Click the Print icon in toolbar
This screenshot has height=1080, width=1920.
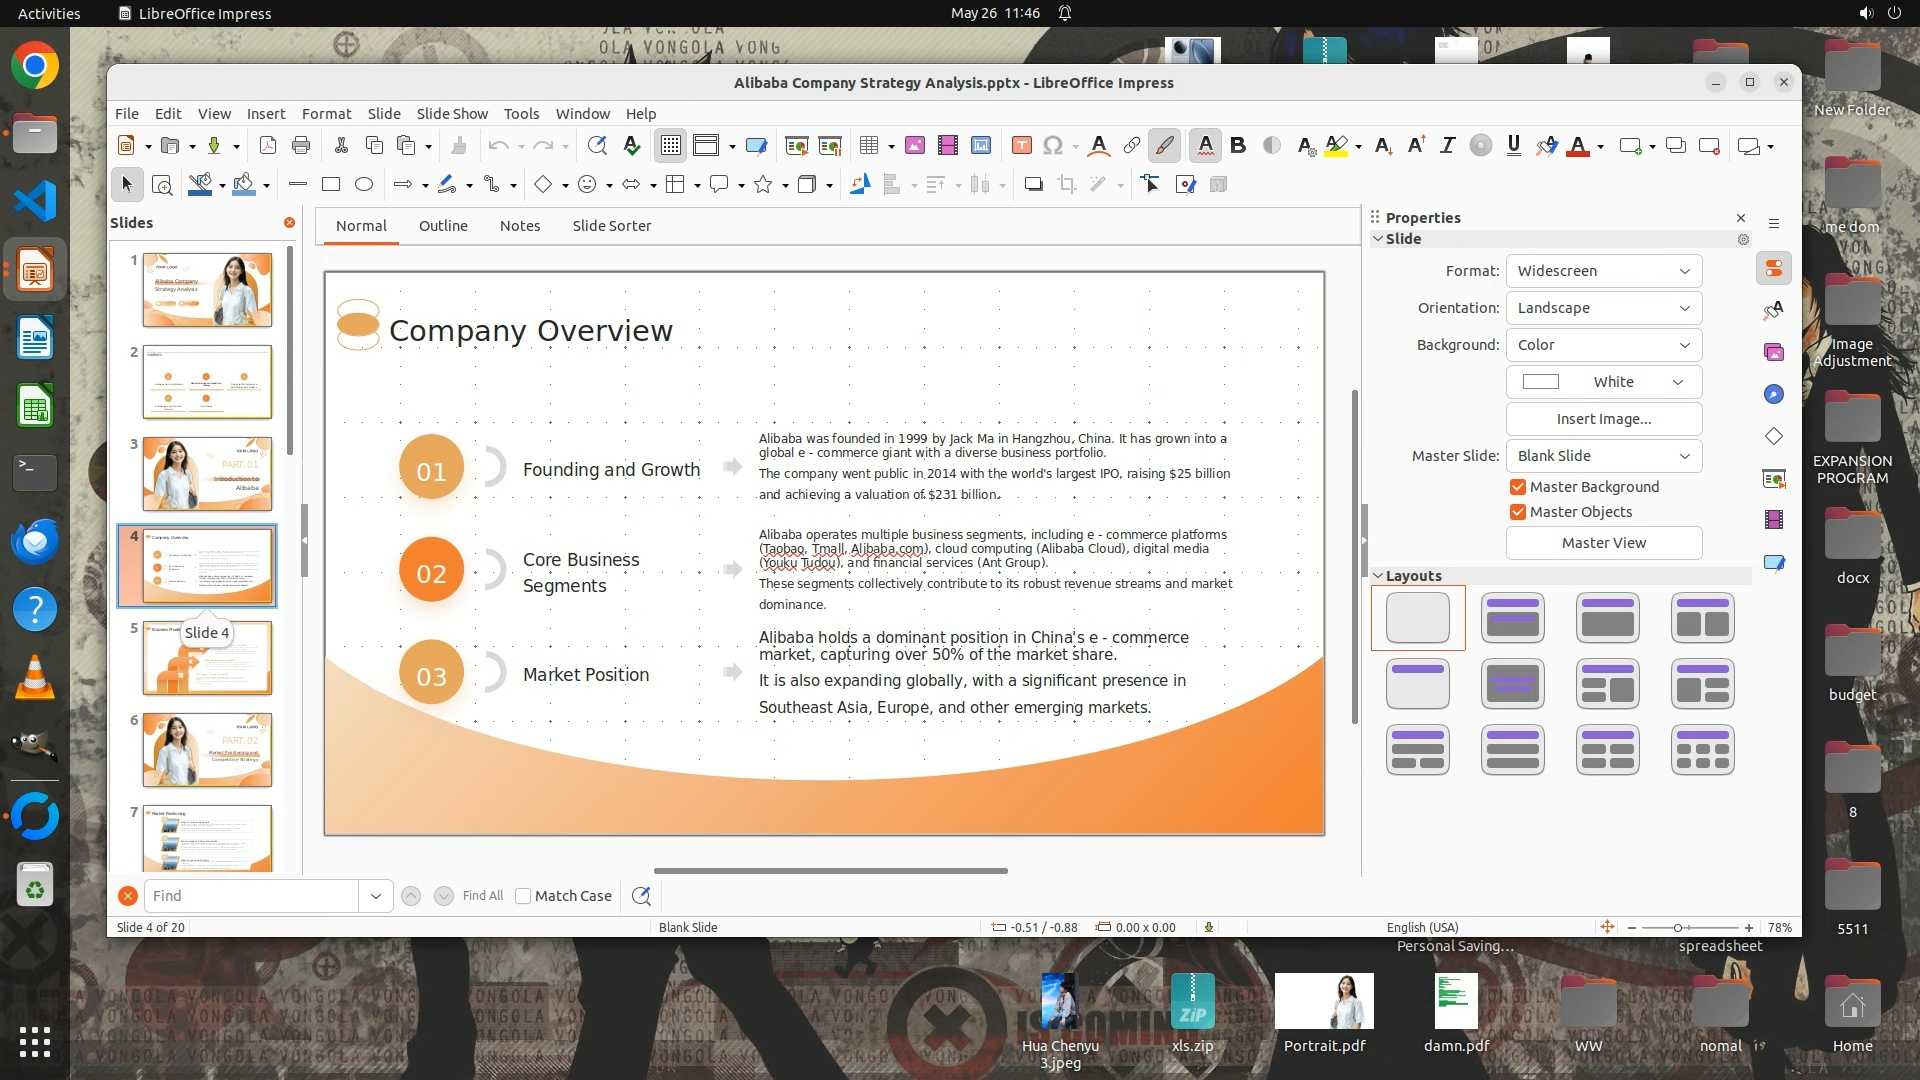click(301, 146)
